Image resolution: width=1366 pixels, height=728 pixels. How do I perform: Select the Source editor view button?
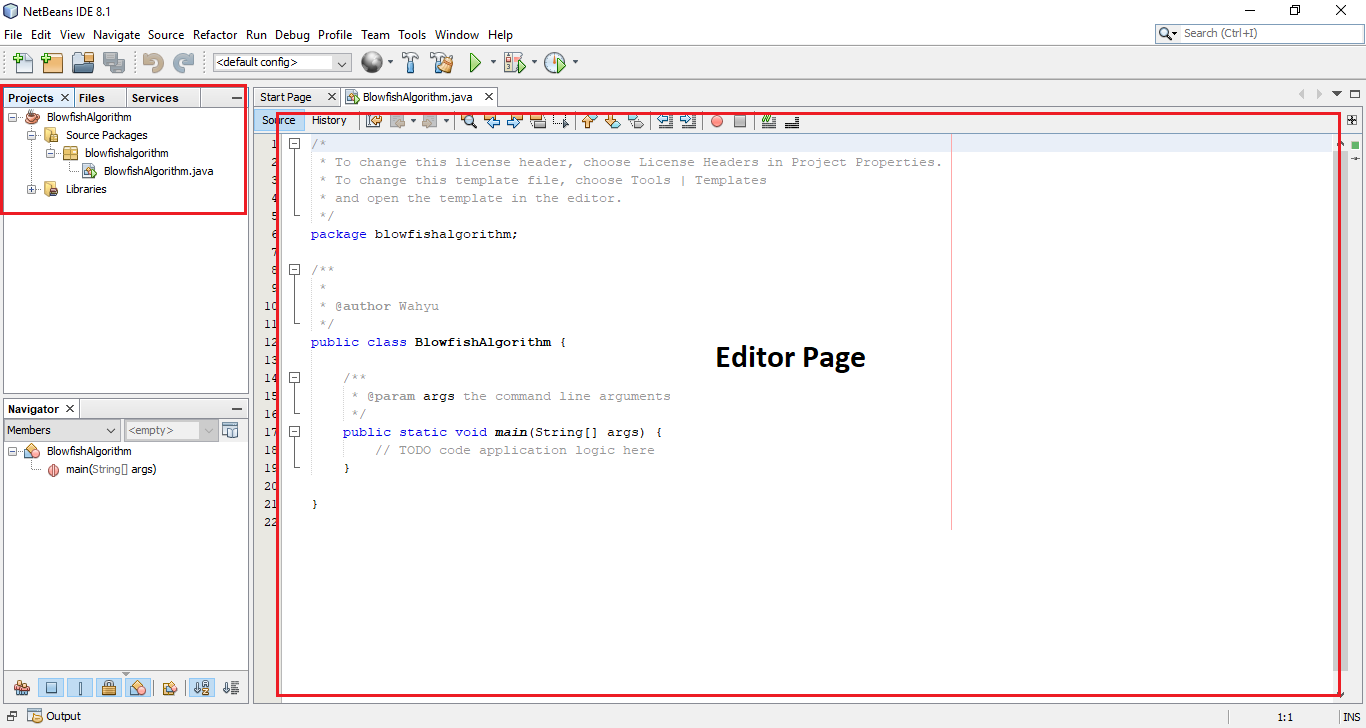pyautogui.click(x=279, y=121)
